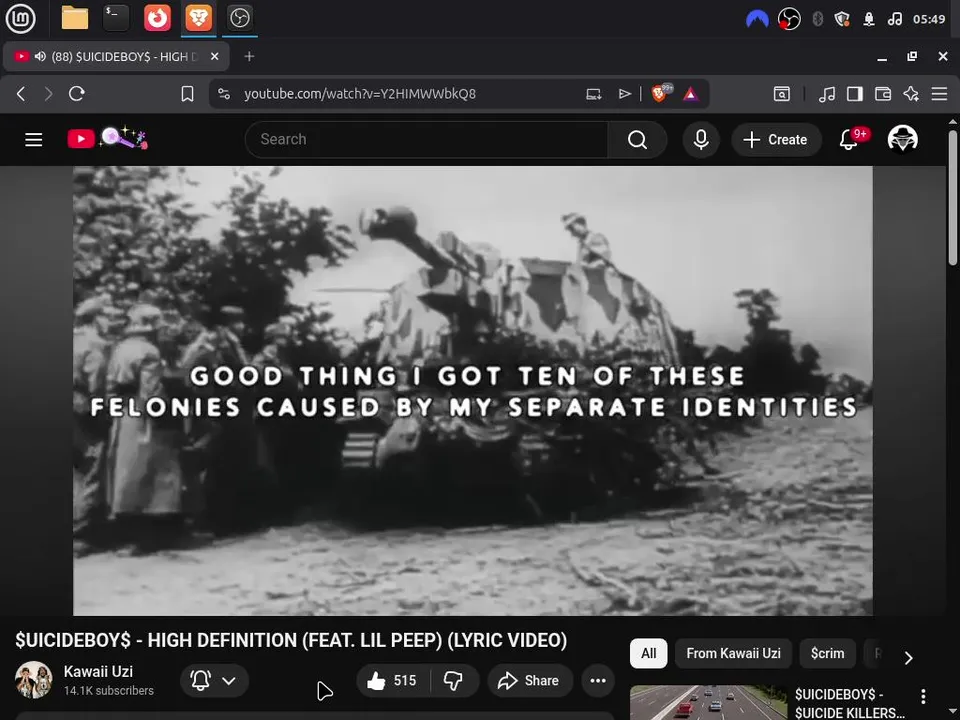Click the youtube.com address bar URL

[360, 94]
